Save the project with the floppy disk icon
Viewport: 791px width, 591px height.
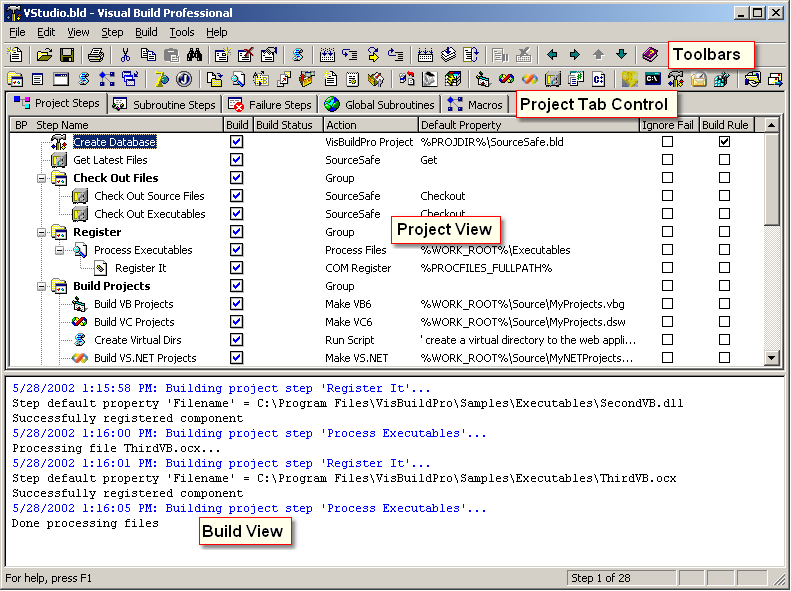point(67,54)
